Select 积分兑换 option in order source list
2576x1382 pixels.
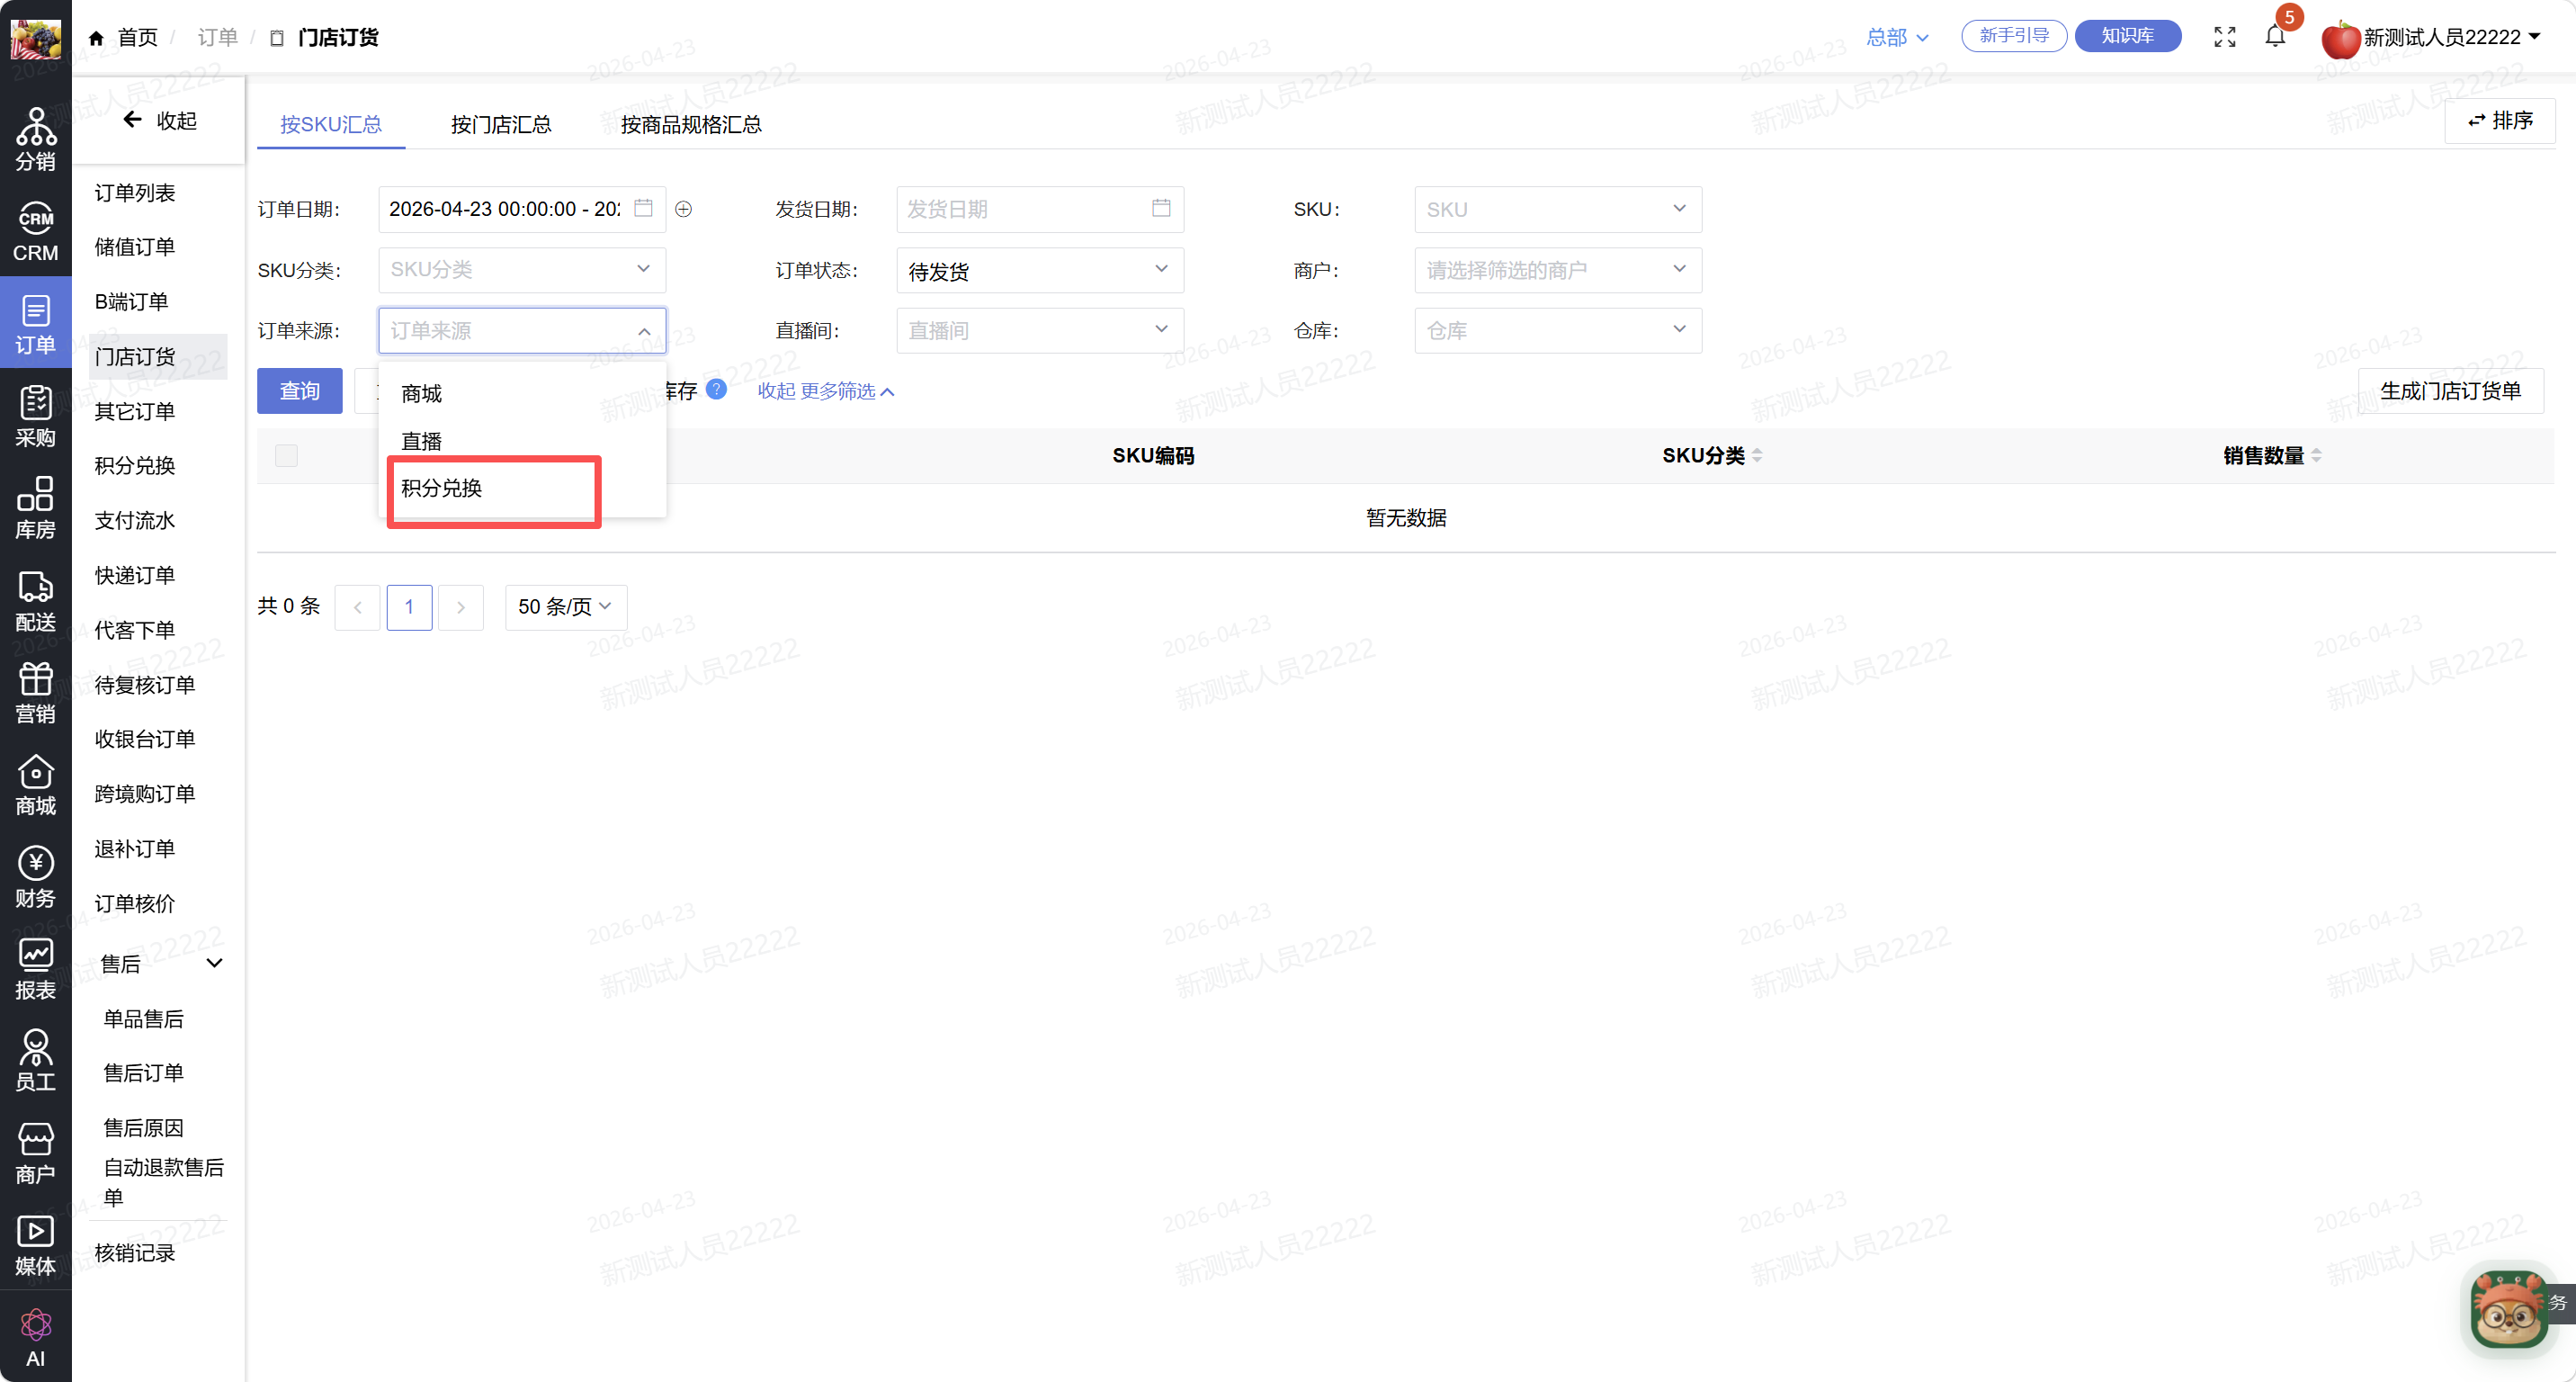[x=441, y=488]
